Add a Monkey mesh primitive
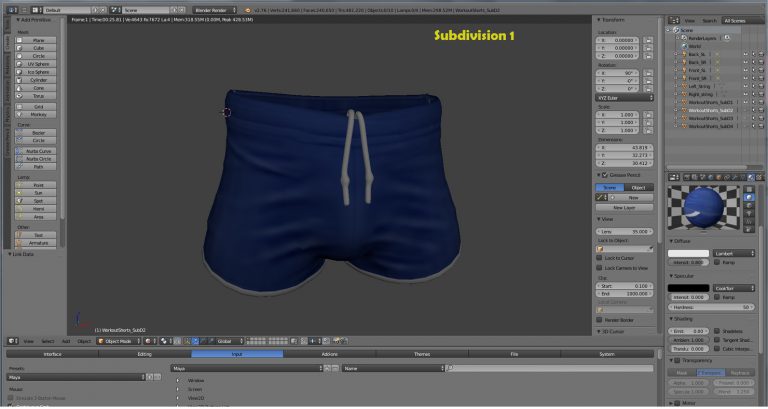The width and height of the screenshot is (768, 409). pyautogui.click(x=38, y=114)
